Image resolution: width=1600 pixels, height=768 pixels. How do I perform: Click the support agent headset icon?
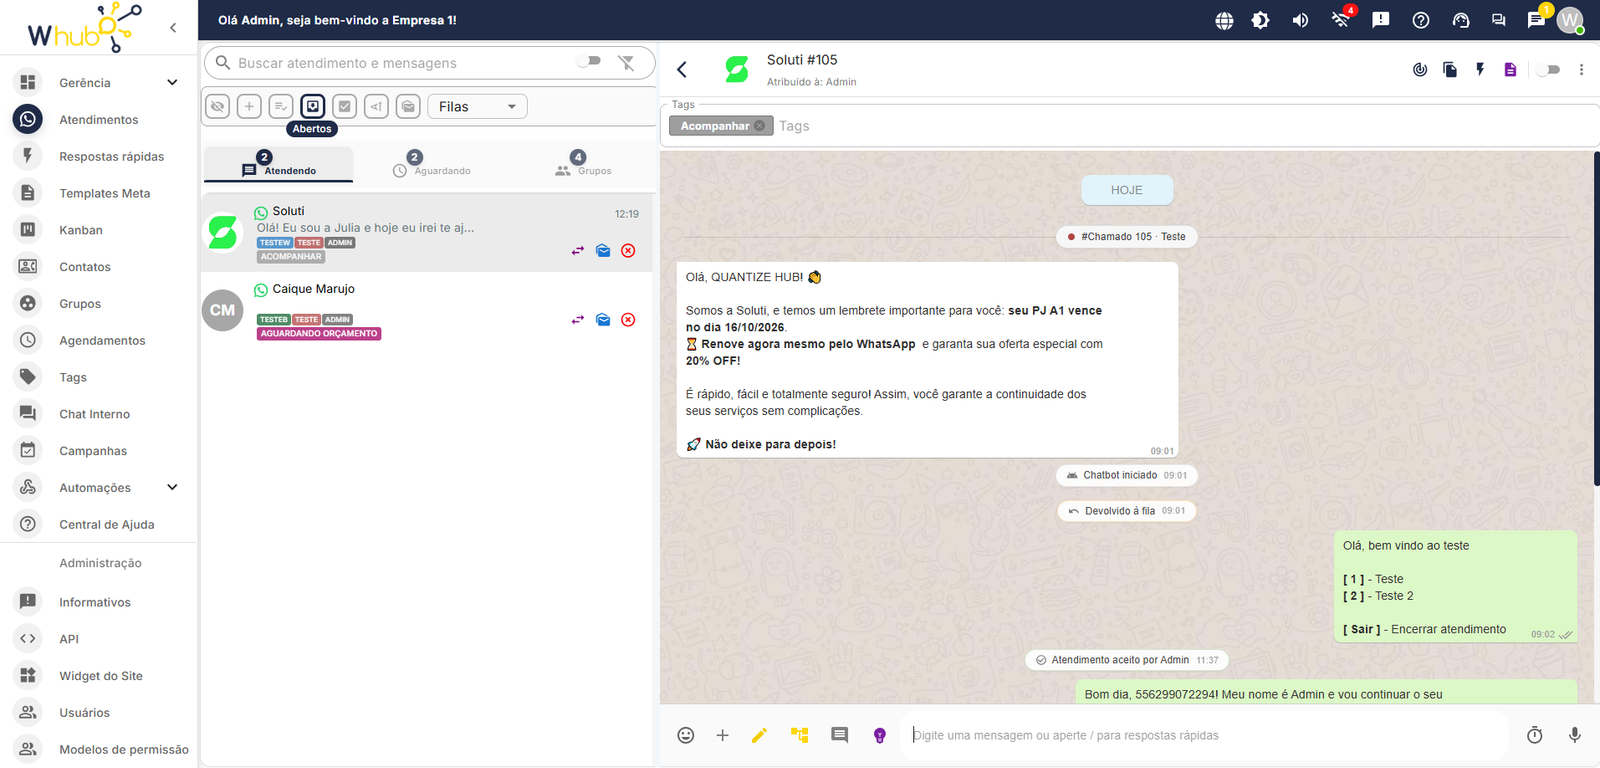[1461, 20]
